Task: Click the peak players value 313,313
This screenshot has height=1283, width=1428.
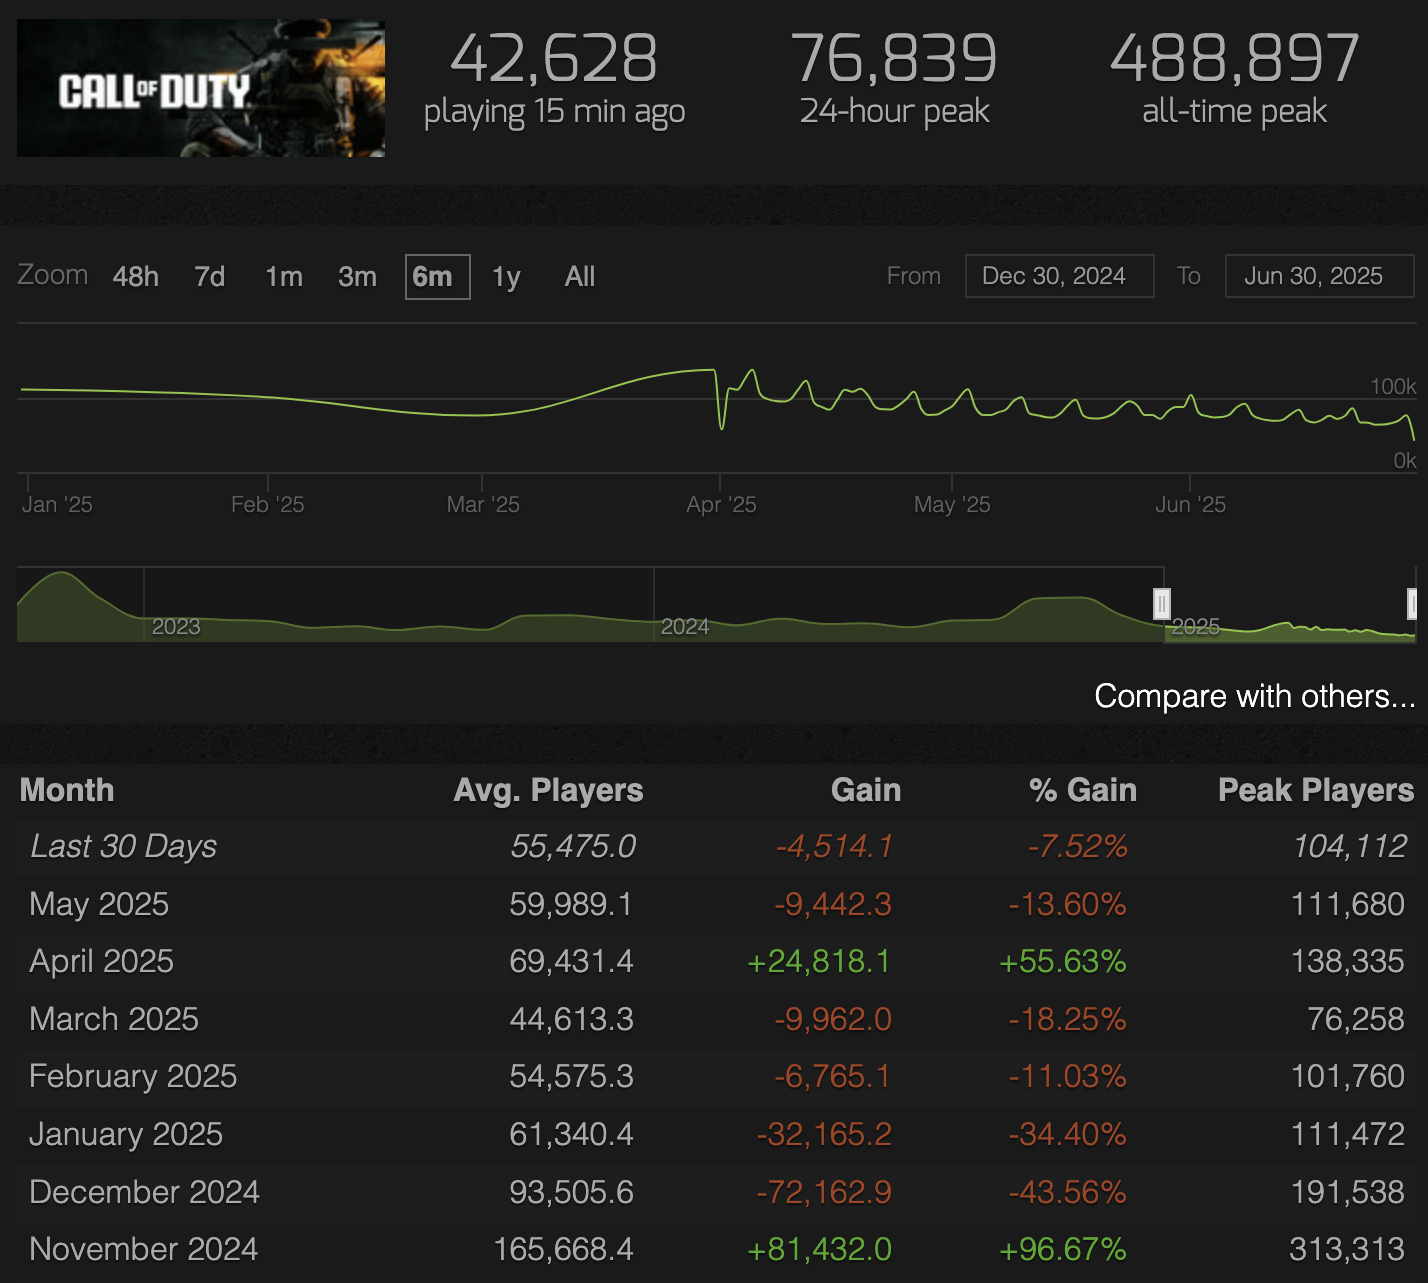Action: click(1347, 1249)
